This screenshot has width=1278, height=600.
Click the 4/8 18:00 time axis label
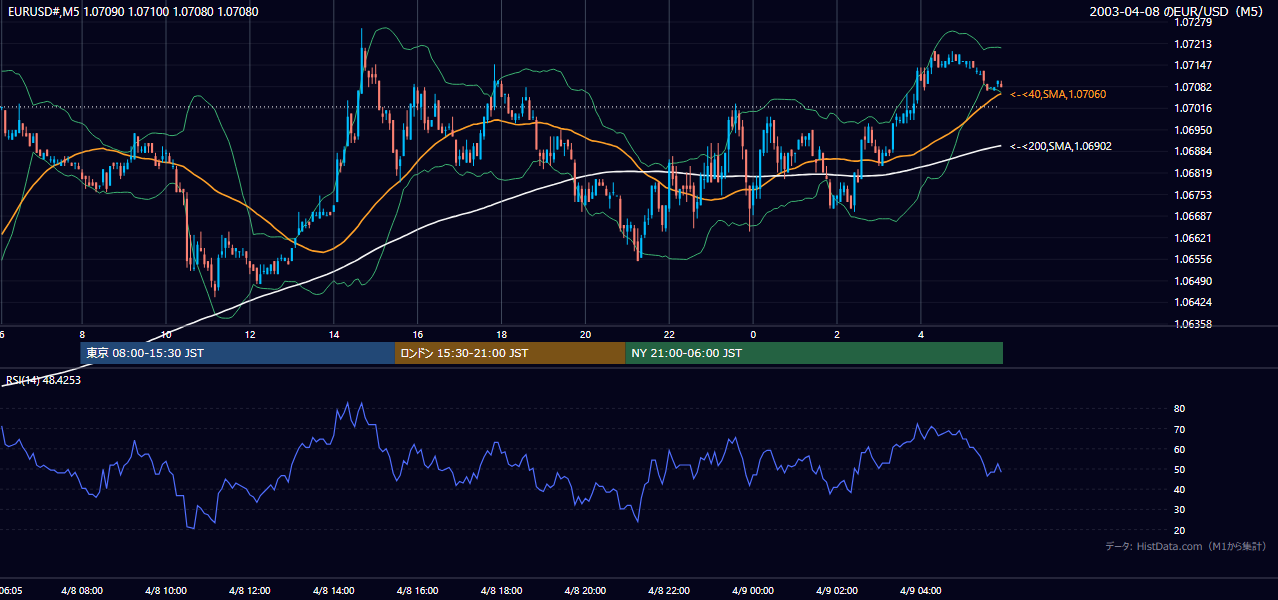501,591
